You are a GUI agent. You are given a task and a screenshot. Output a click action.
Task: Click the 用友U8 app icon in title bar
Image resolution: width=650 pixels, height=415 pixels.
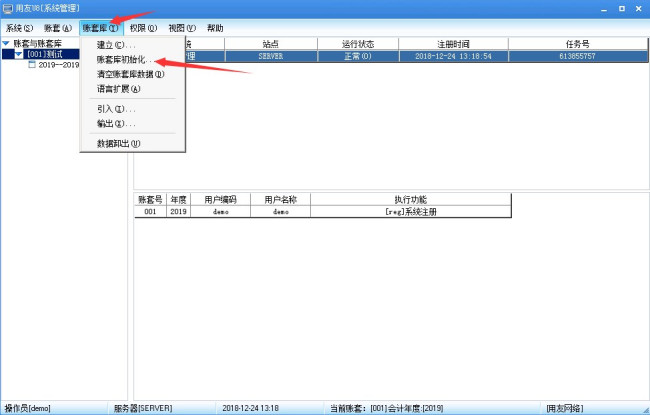pyautogui.click(x=7, y=8)
